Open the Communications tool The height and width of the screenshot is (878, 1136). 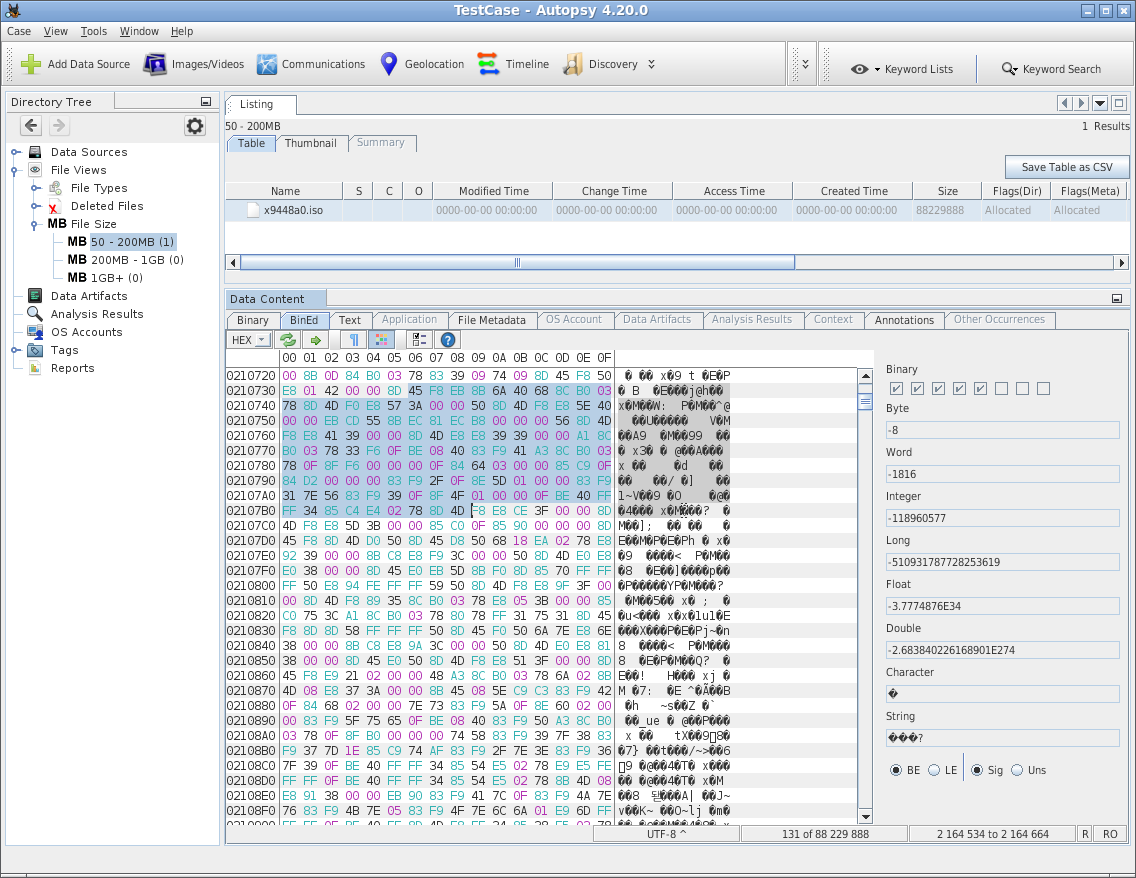click(311, 64)
